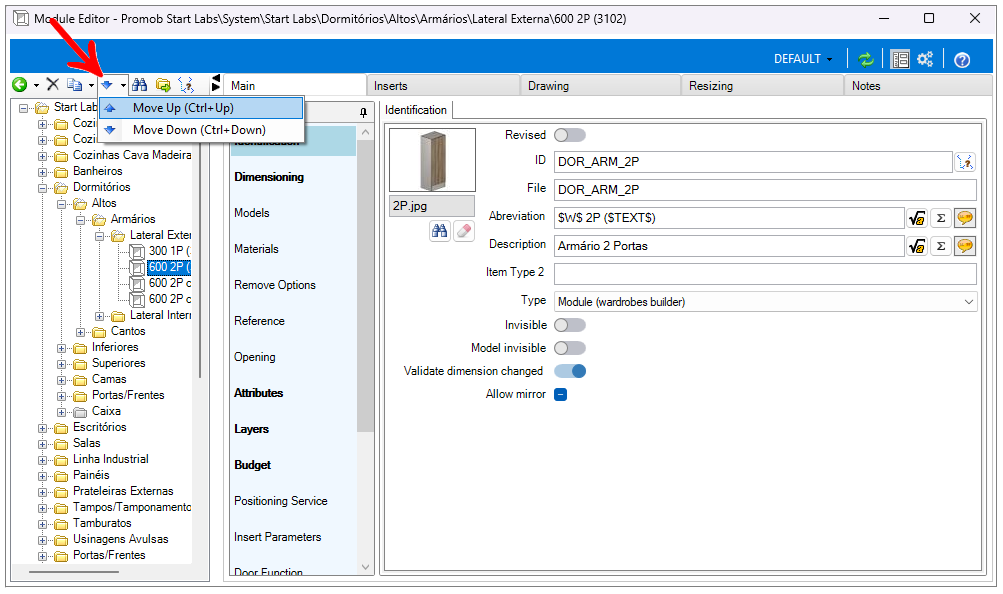Expand the Escritórios folder in tree
The height and width of the screenshot is (594, 1003).
coord(43,427)
